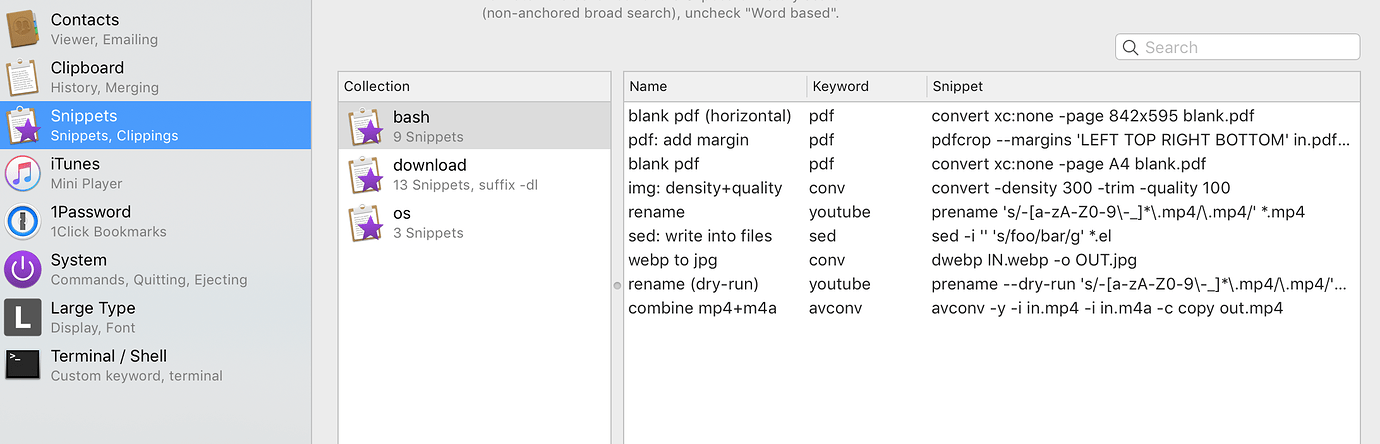This screenshot has height=444, width=1380.
Task: Open the Clipboard history icon
Action: coord(23,77)
